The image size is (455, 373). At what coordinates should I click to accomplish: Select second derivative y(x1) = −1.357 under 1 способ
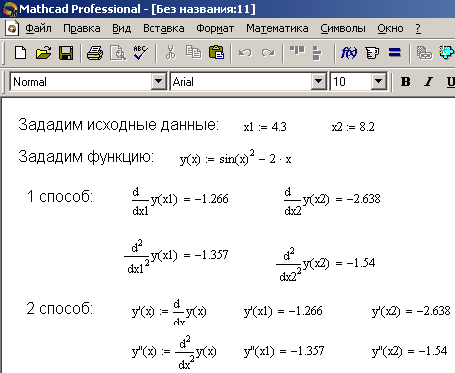(176, 257)
